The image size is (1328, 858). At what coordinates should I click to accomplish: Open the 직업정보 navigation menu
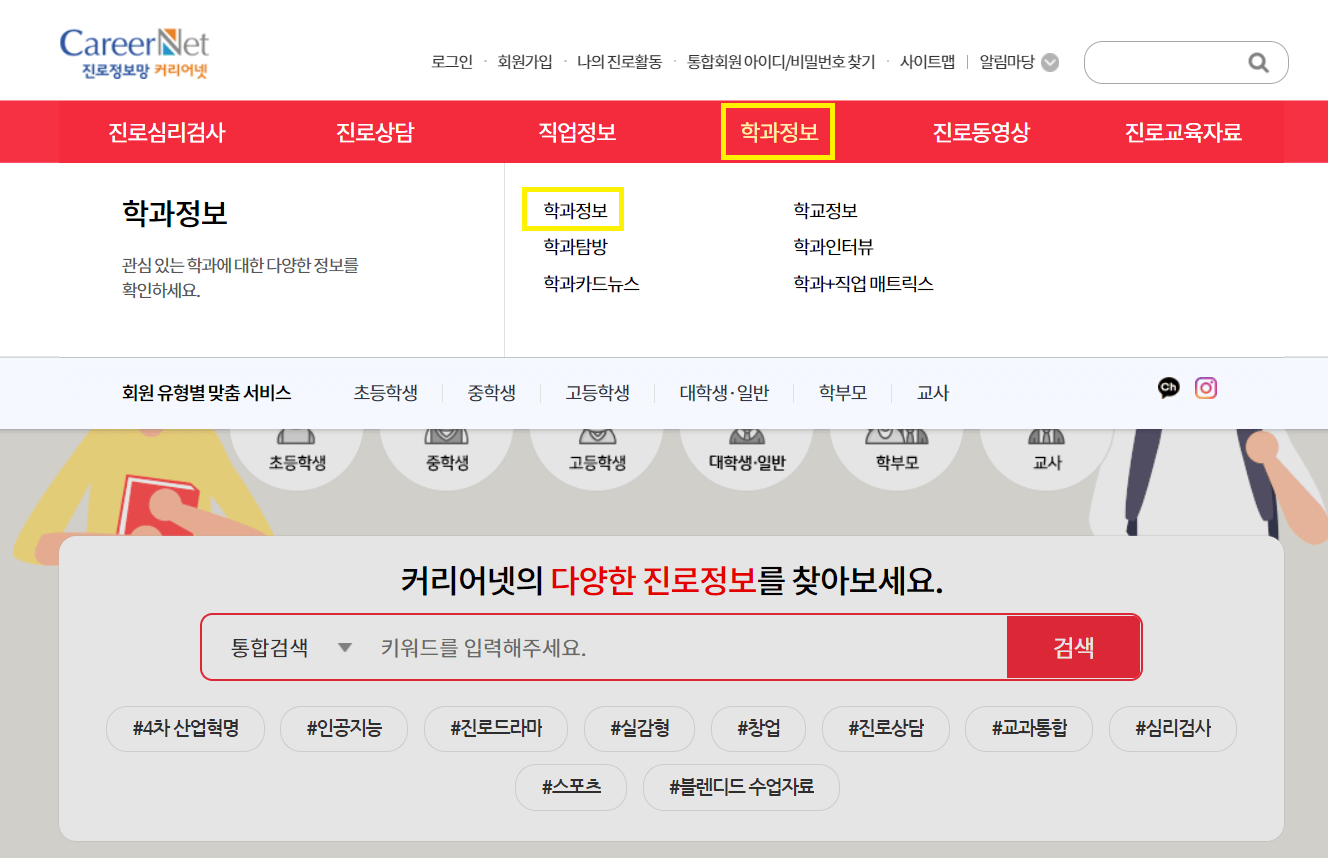(x=578, y=131)
